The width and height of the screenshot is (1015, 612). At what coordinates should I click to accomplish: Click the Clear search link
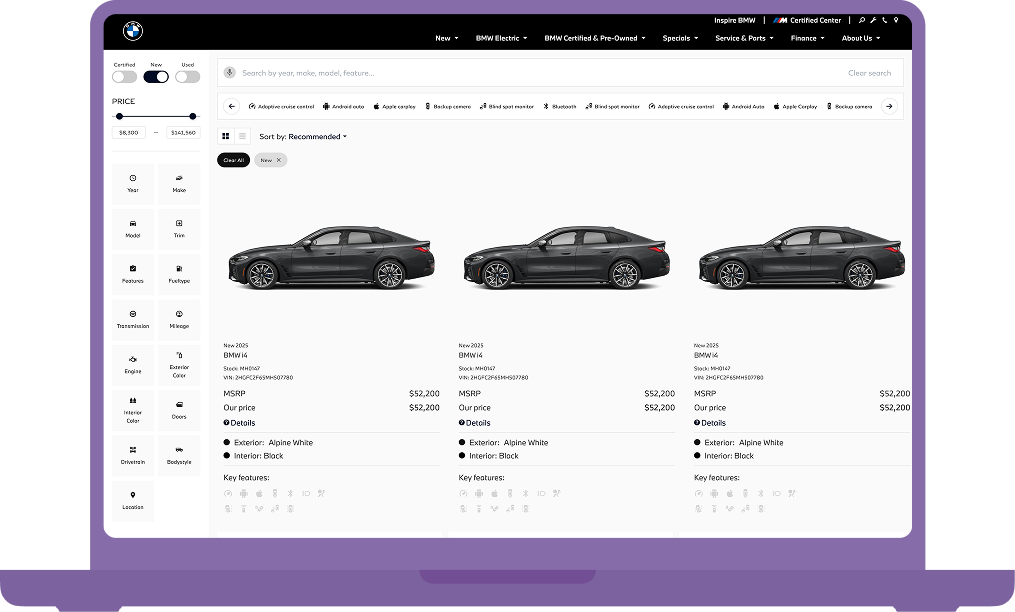pos(869,73)
